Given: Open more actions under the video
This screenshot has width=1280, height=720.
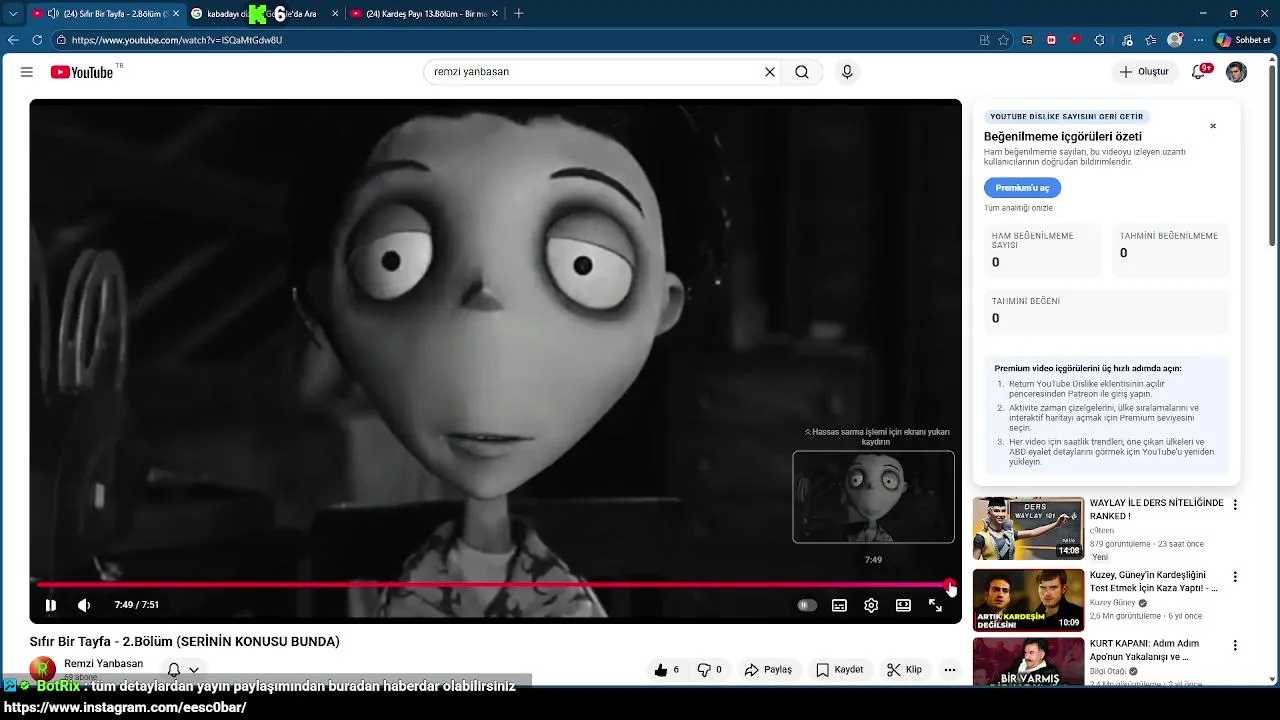Looking at the screenshot, I should [950, 670].
